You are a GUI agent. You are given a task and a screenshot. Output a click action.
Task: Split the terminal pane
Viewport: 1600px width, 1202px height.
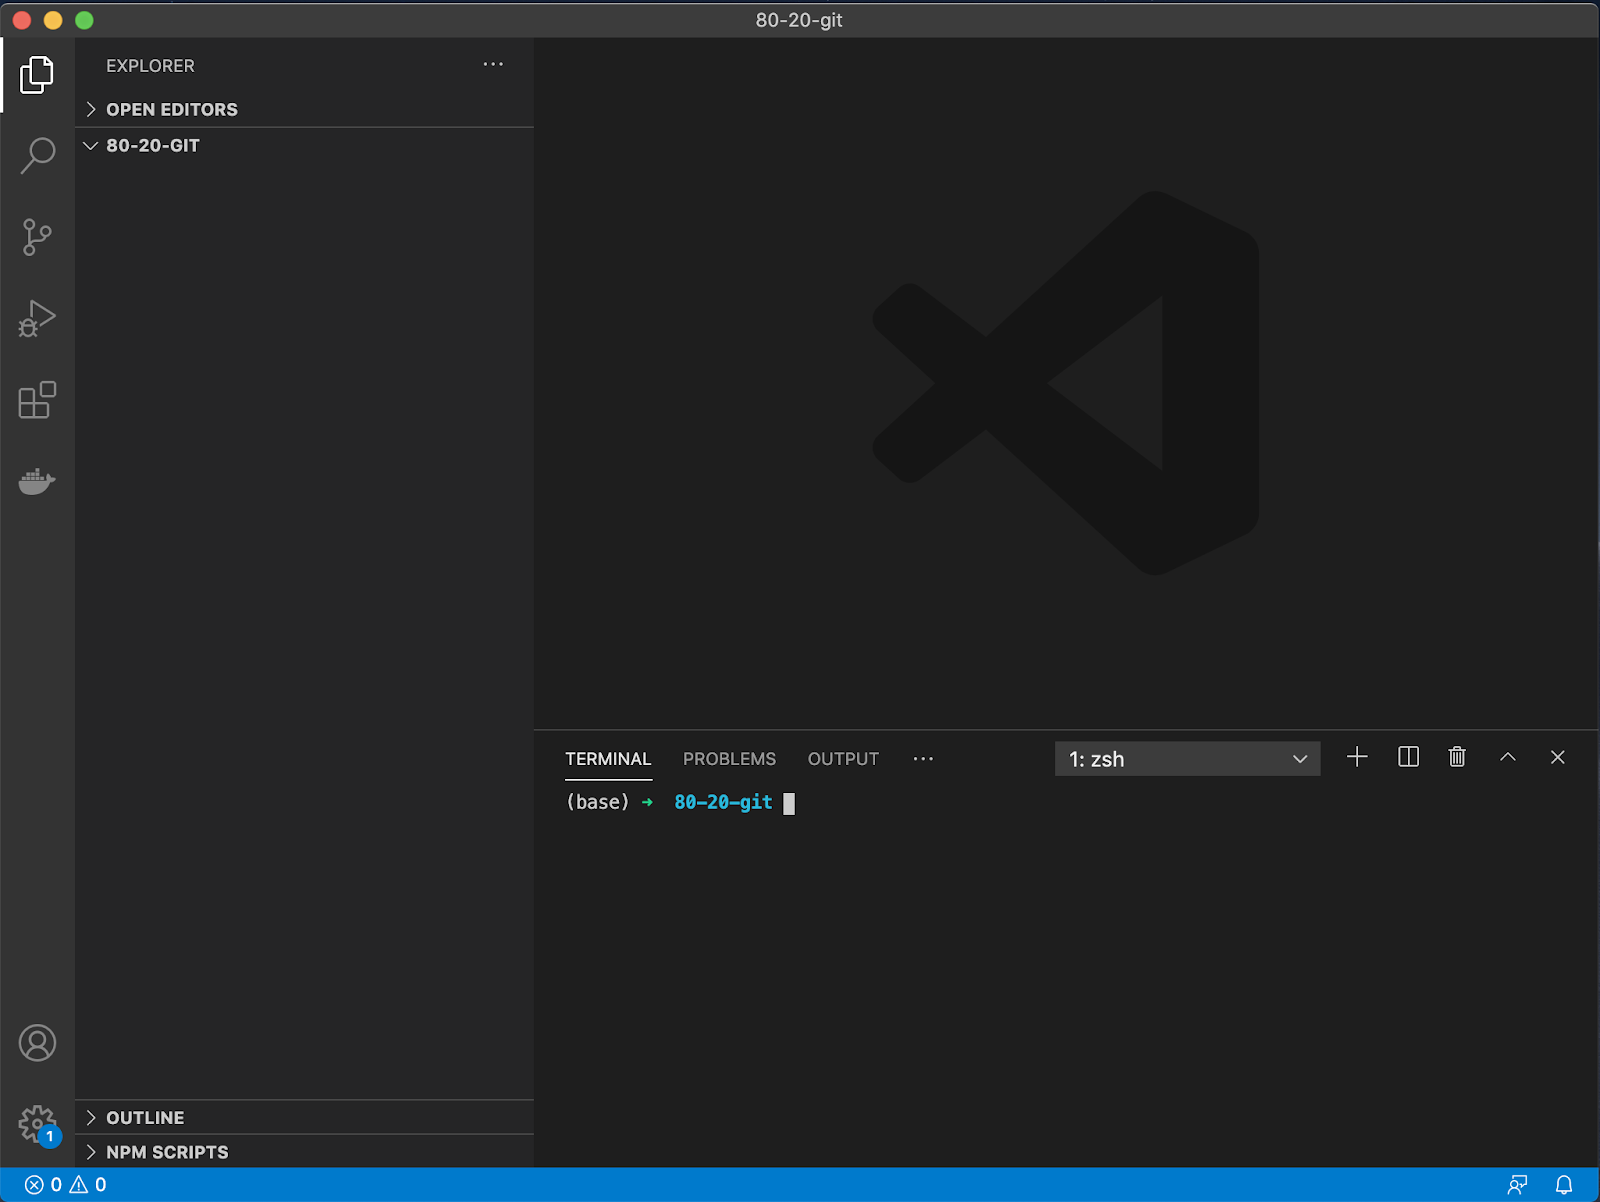pos(1408,757)
